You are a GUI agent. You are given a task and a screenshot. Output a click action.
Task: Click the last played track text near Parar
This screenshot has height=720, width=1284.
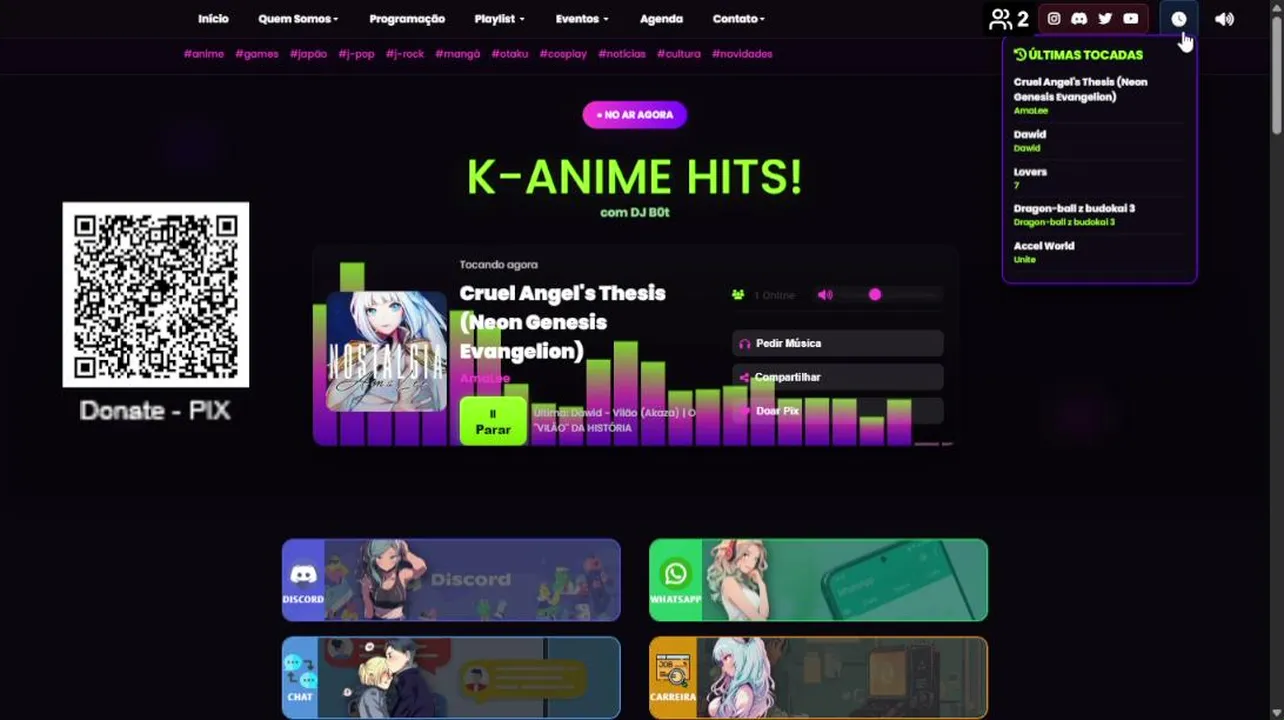[x=614, y=420]
